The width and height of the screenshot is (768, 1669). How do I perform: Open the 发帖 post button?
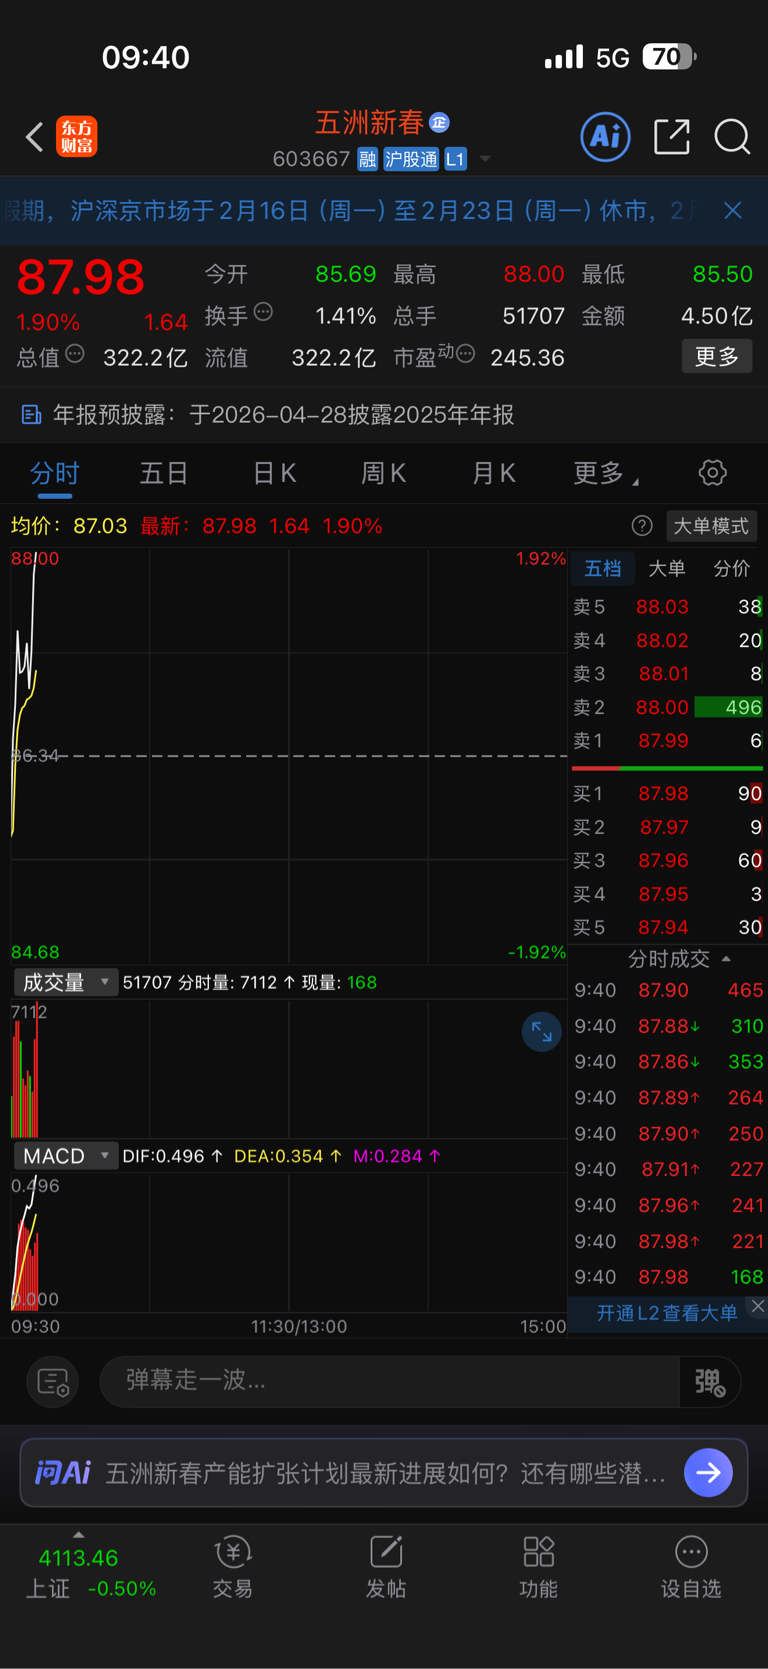click(x=386, y=1567)
